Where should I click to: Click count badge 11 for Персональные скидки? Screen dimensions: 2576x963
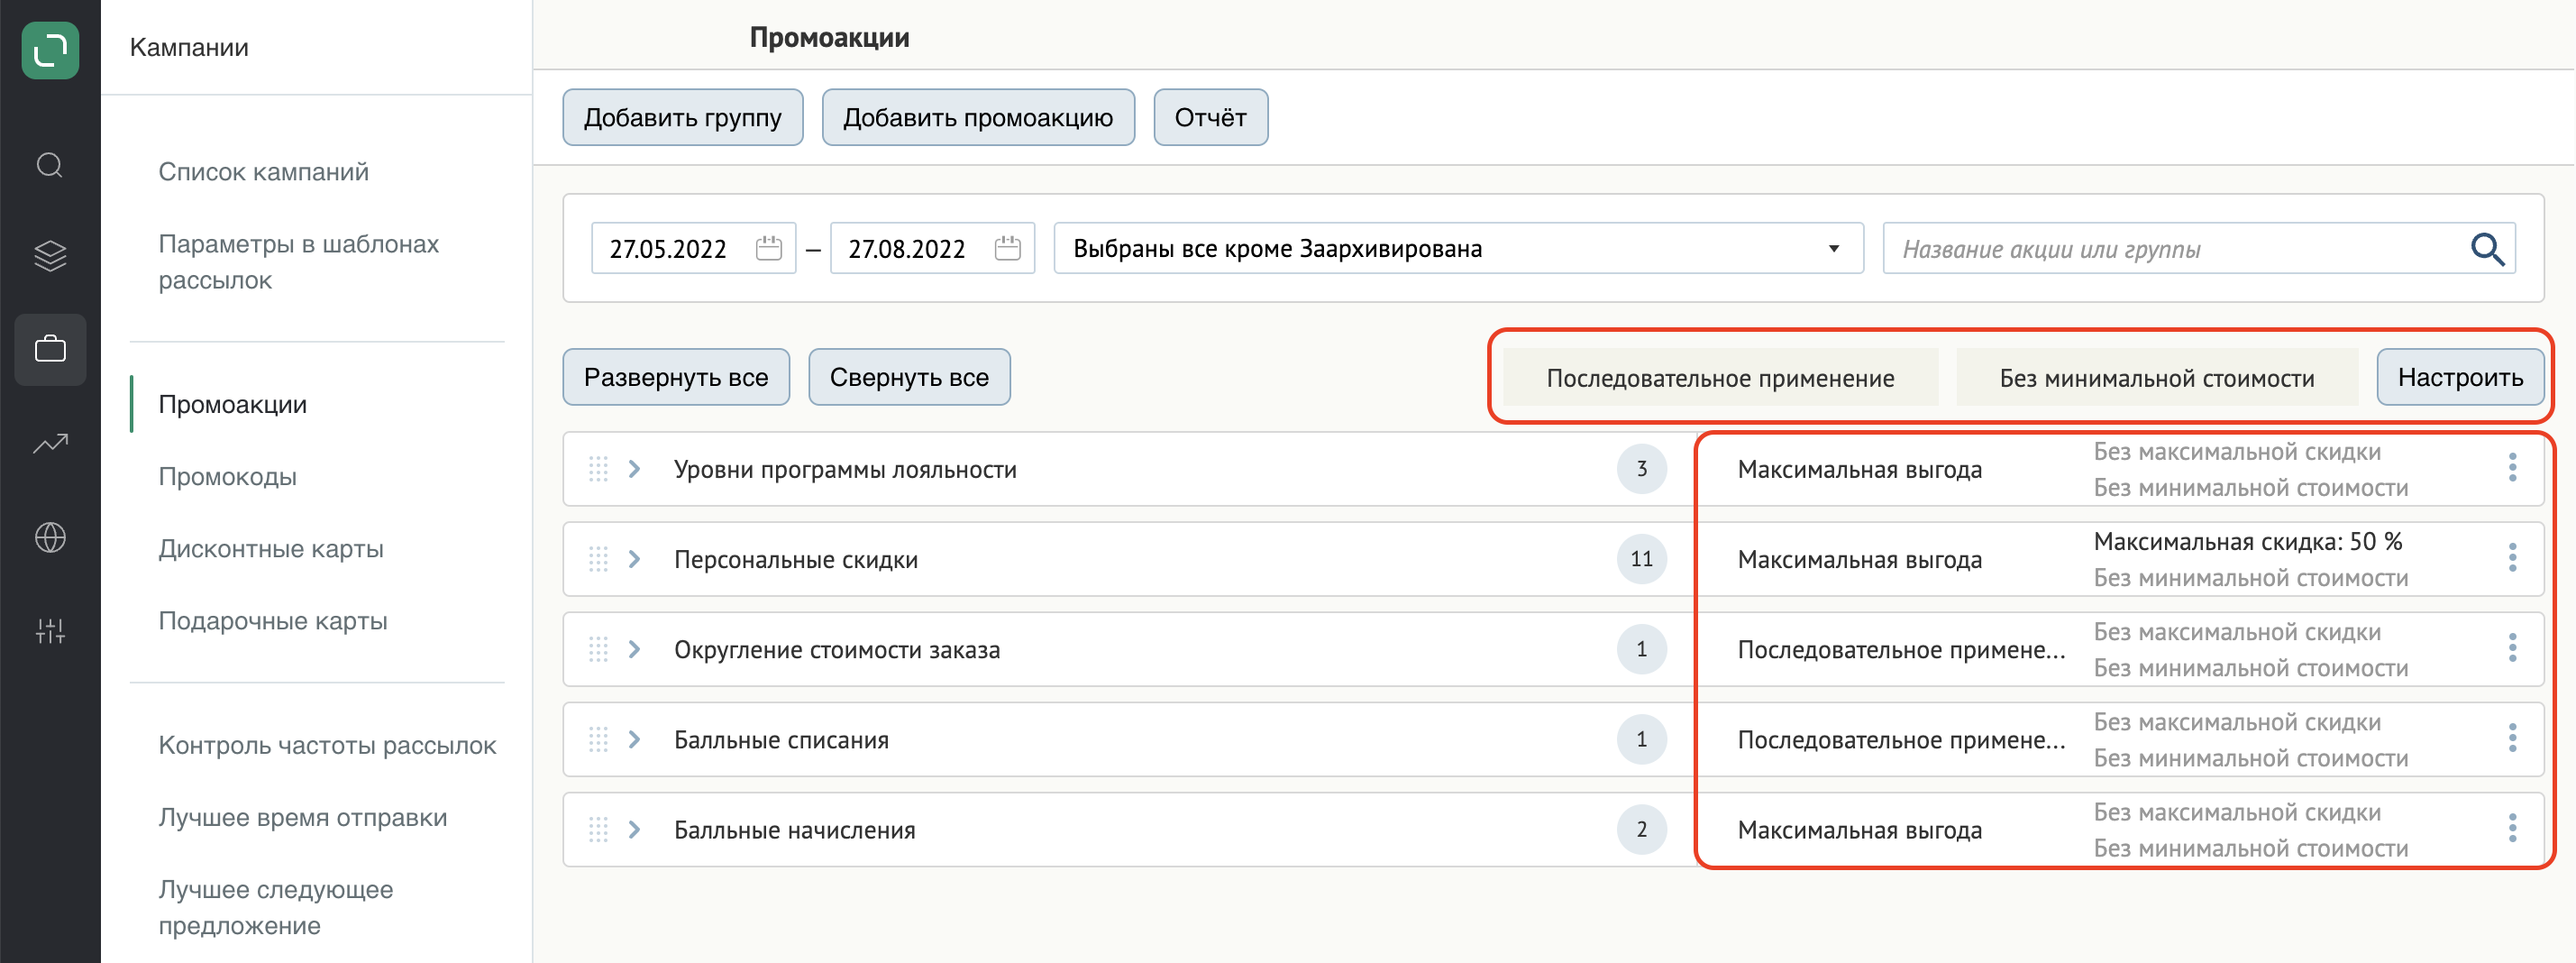tap(1641, 559)
